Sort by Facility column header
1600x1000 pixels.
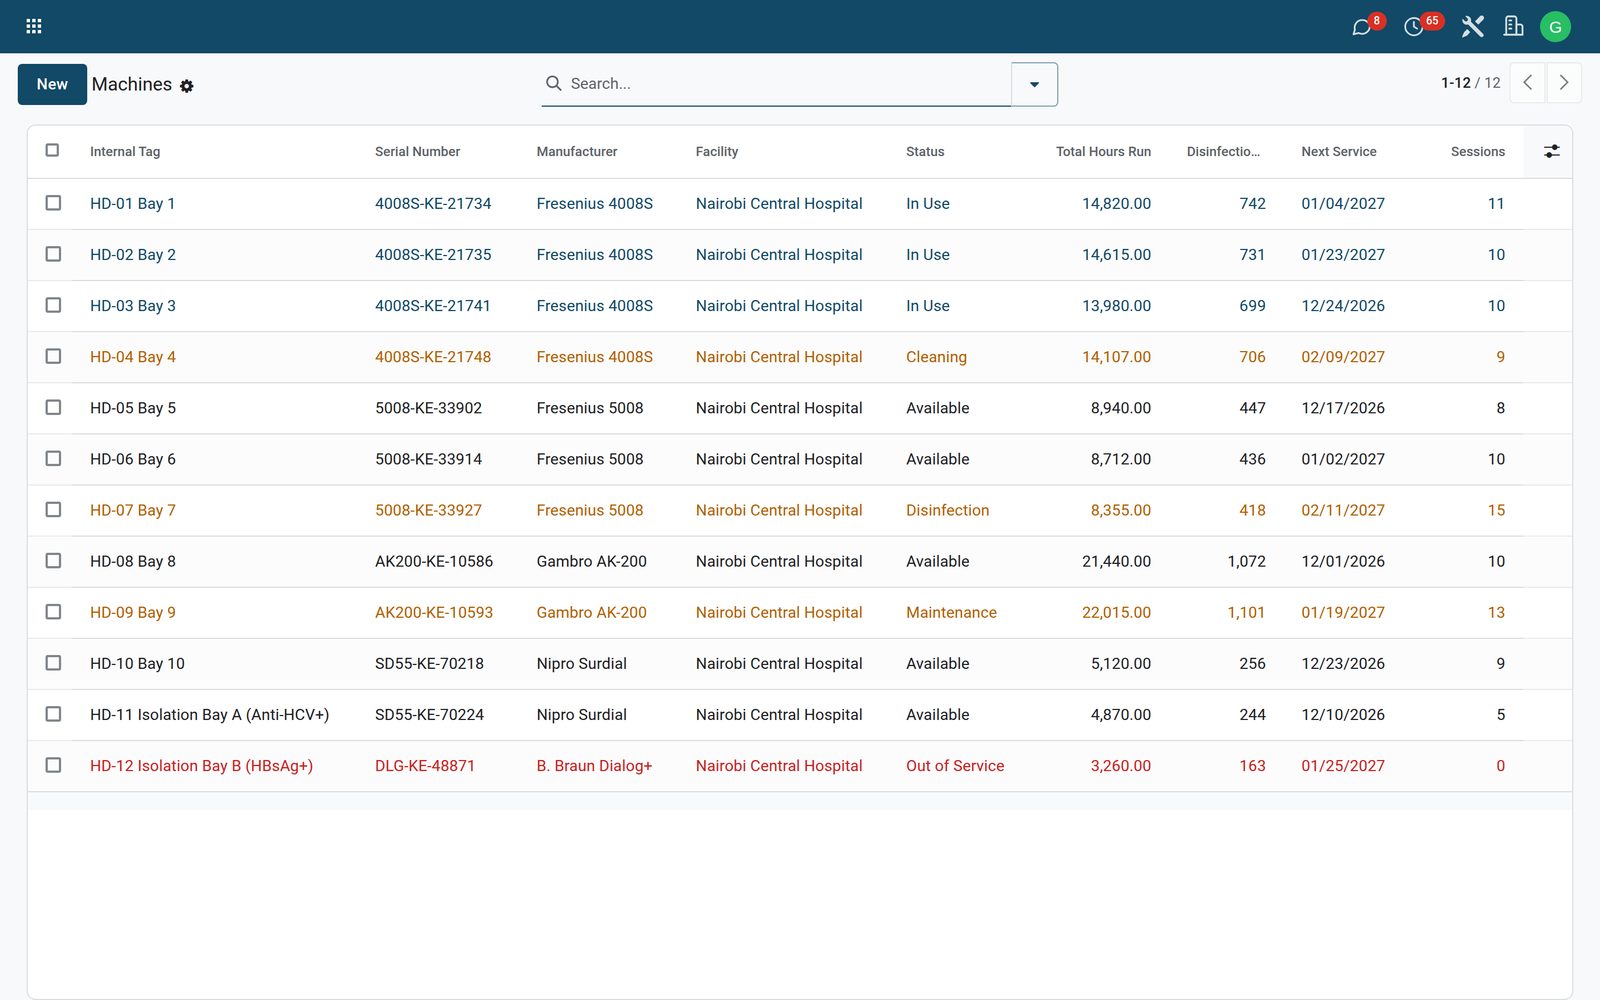717,152
